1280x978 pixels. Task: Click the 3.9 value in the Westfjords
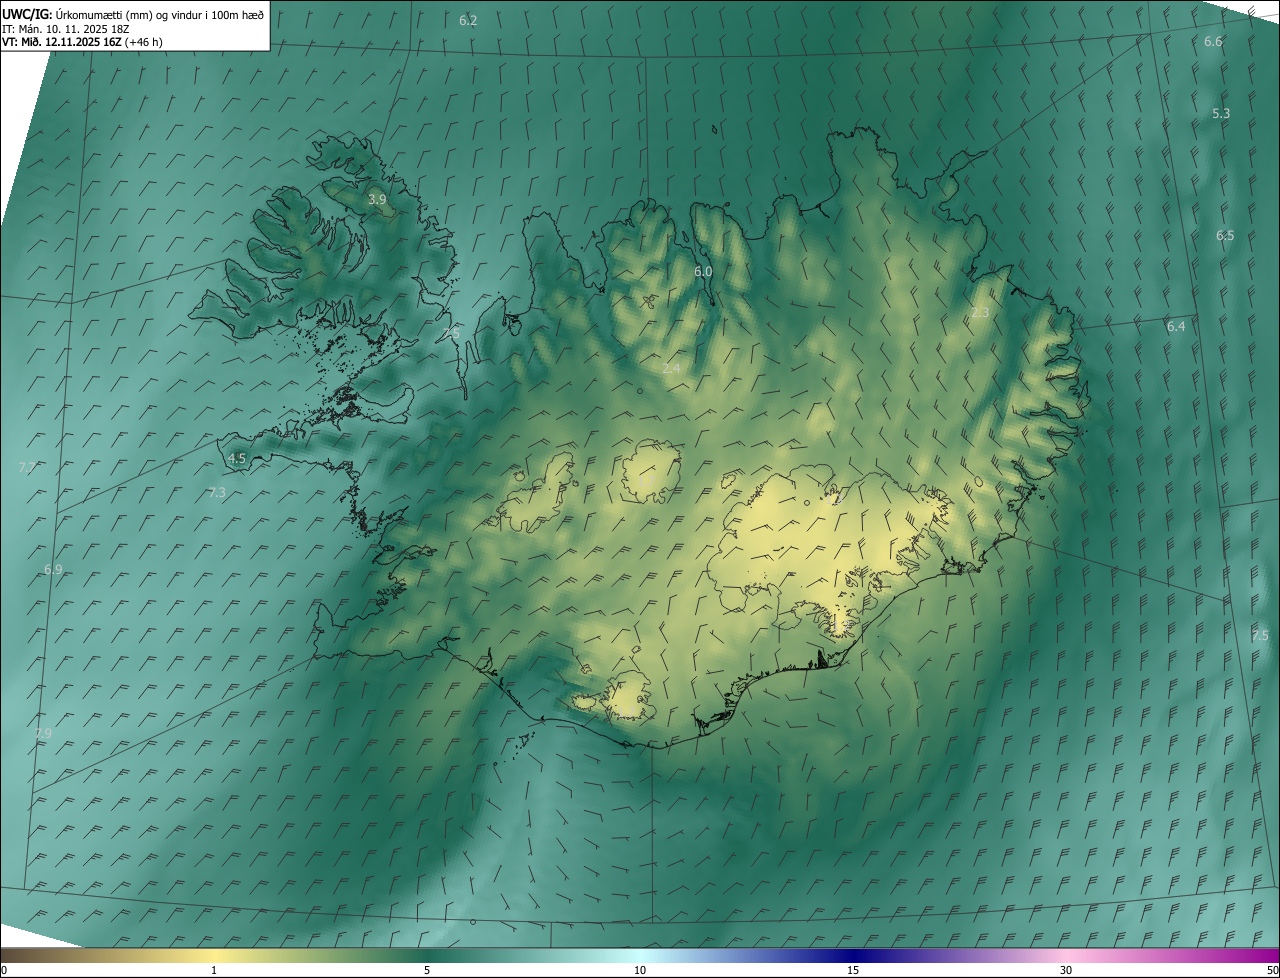(x=377, y=200)
